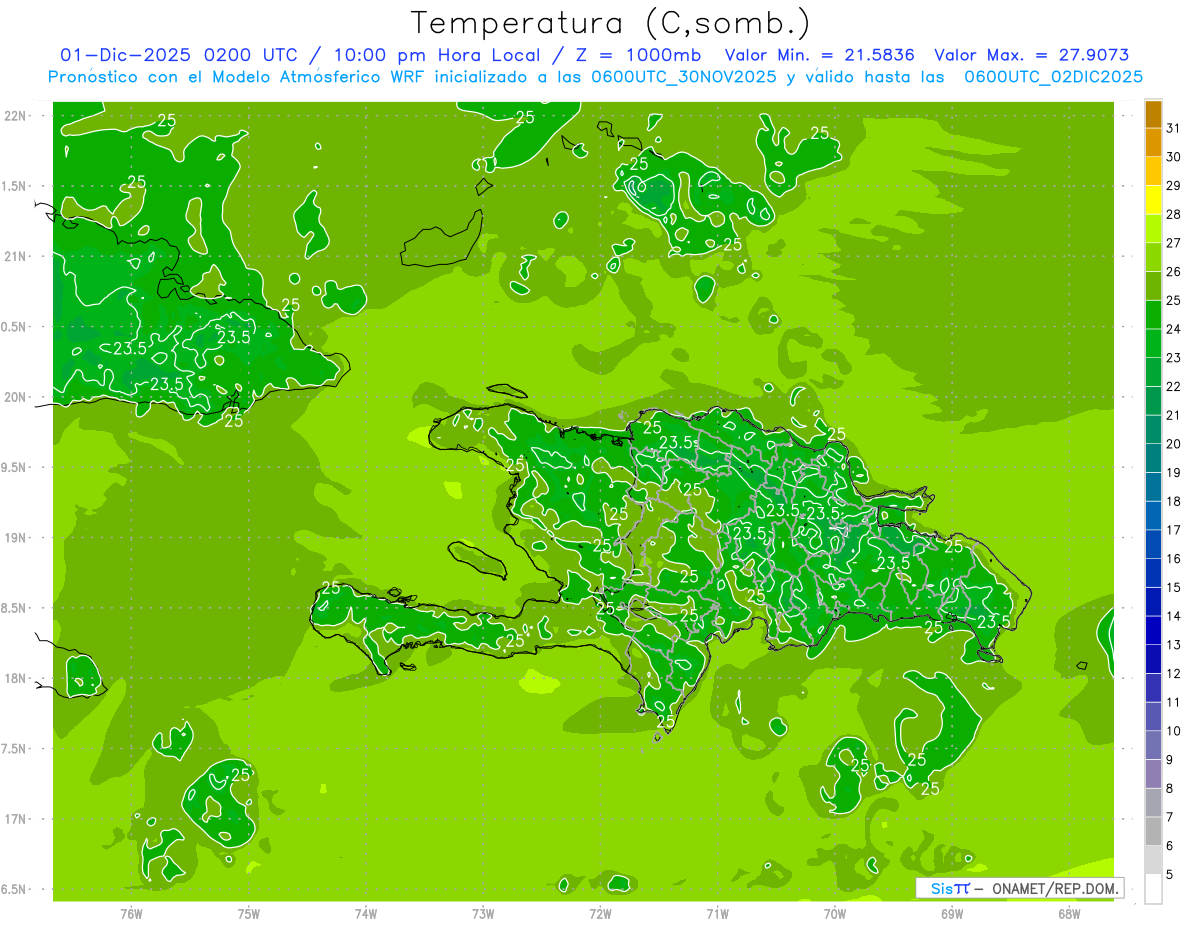Click the 73W longitude axis label
Screen dimensions: 1200x927
(483, 914)
